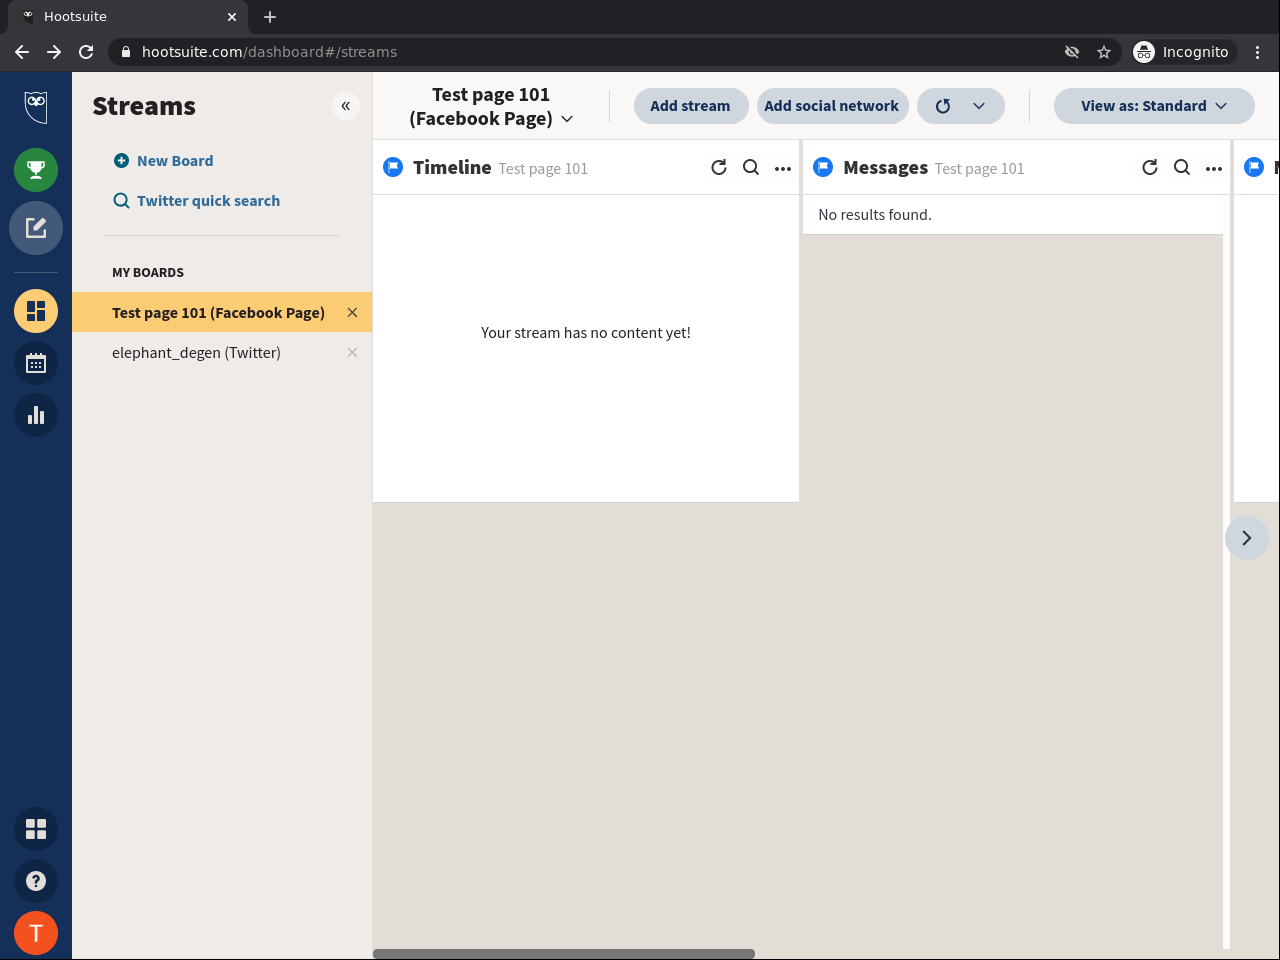1280x960 pixels.
Task: Open the Chrome three-dot menu
Action: [1258, 52]
